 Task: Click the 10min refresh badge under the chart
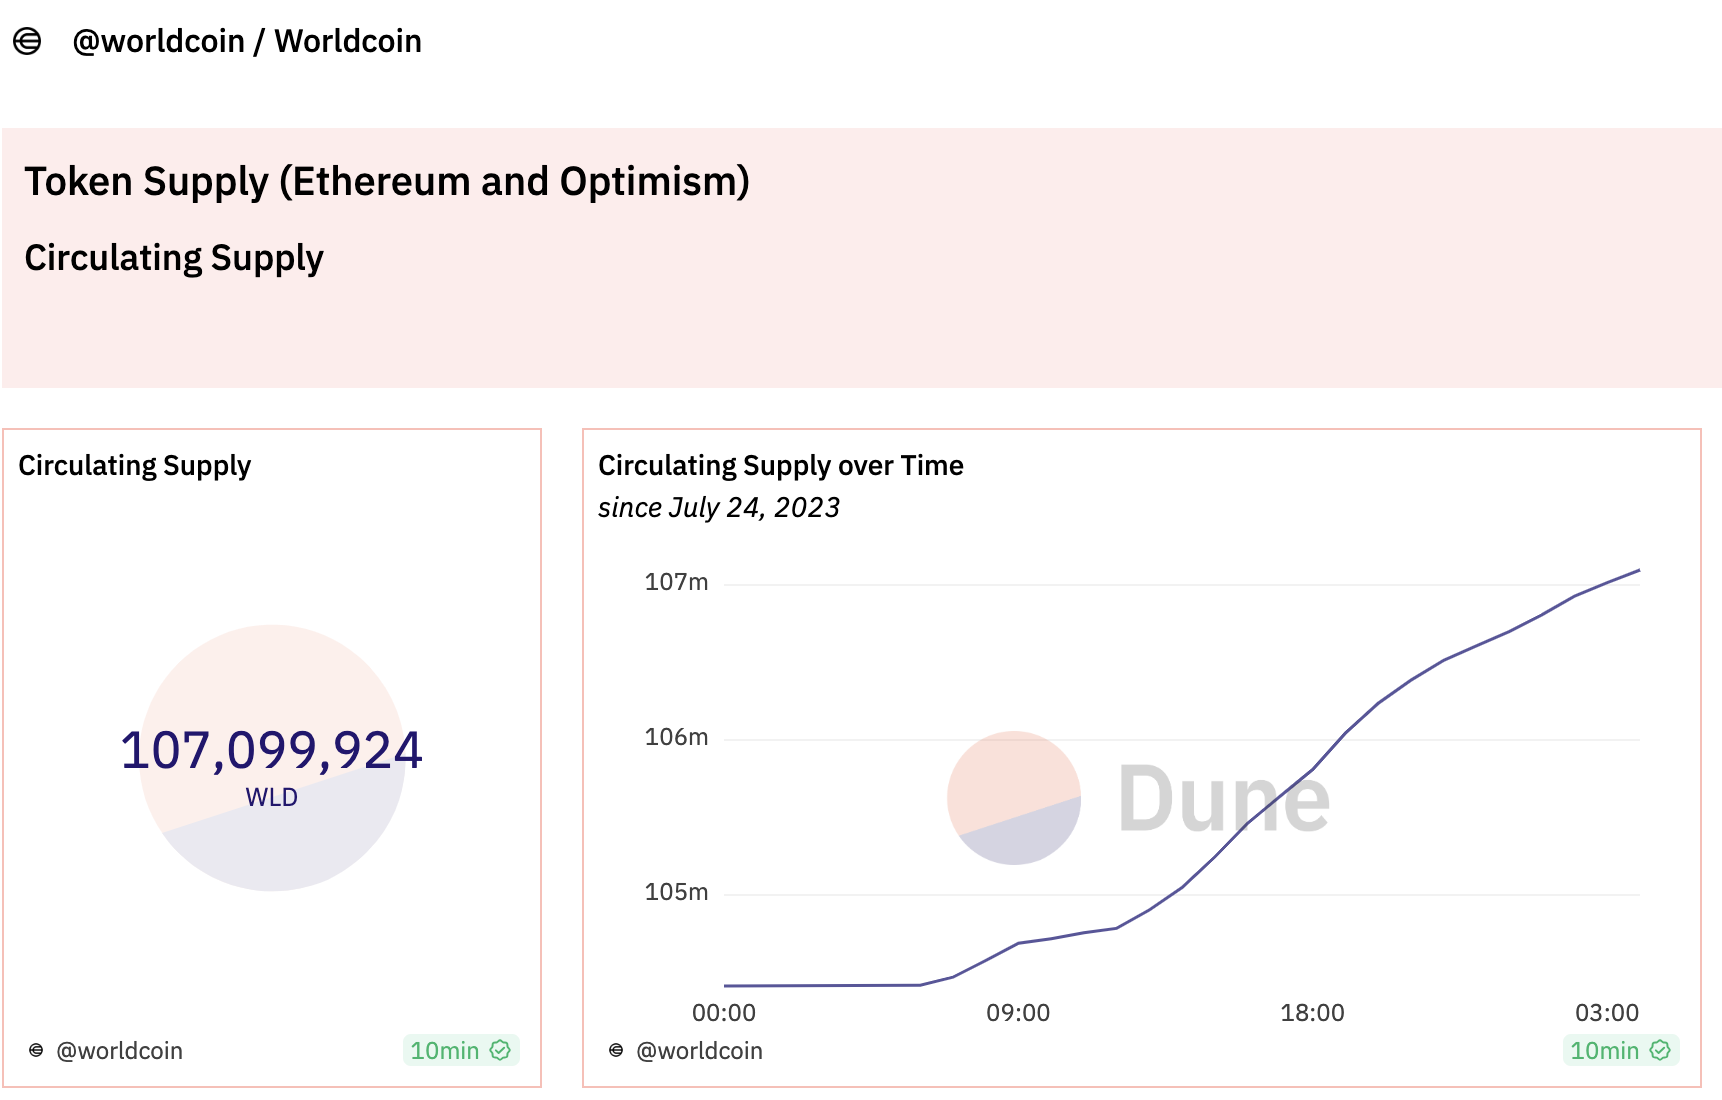click(x=1621, y=1050)
